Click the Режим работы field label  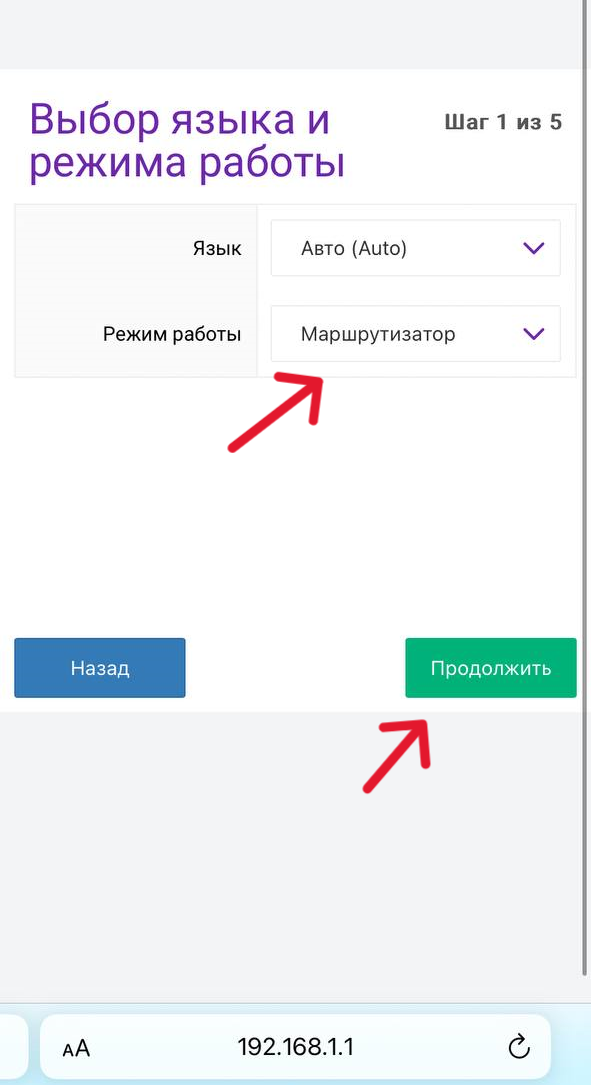(x=172, y=335)
